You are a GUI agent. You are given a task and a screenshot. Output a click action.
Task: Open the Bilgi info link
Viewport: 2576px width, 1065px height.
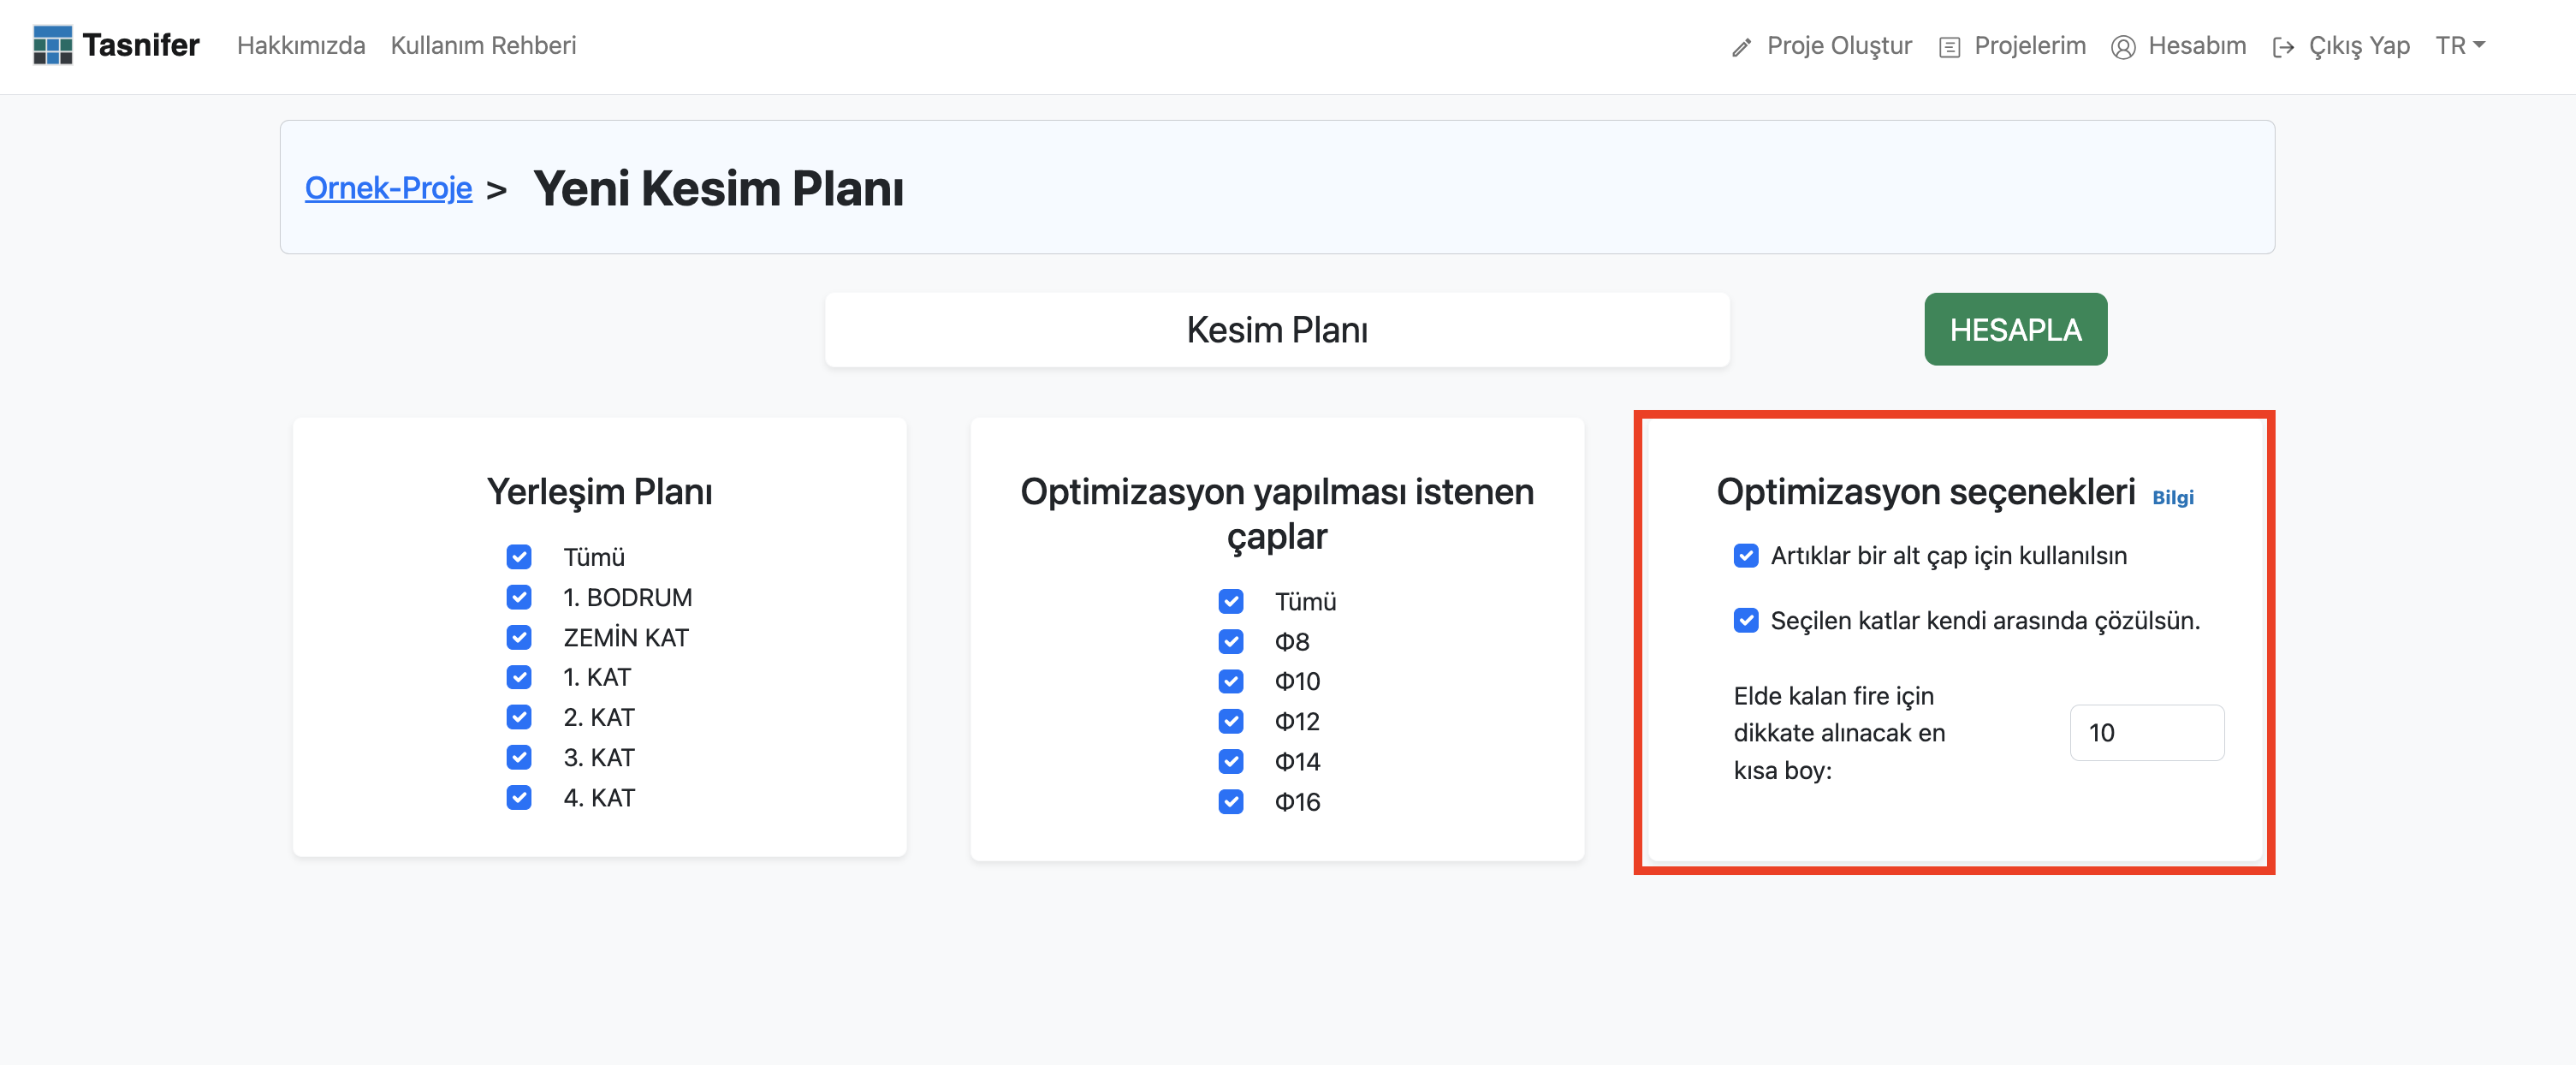[x=2172, y=497]
